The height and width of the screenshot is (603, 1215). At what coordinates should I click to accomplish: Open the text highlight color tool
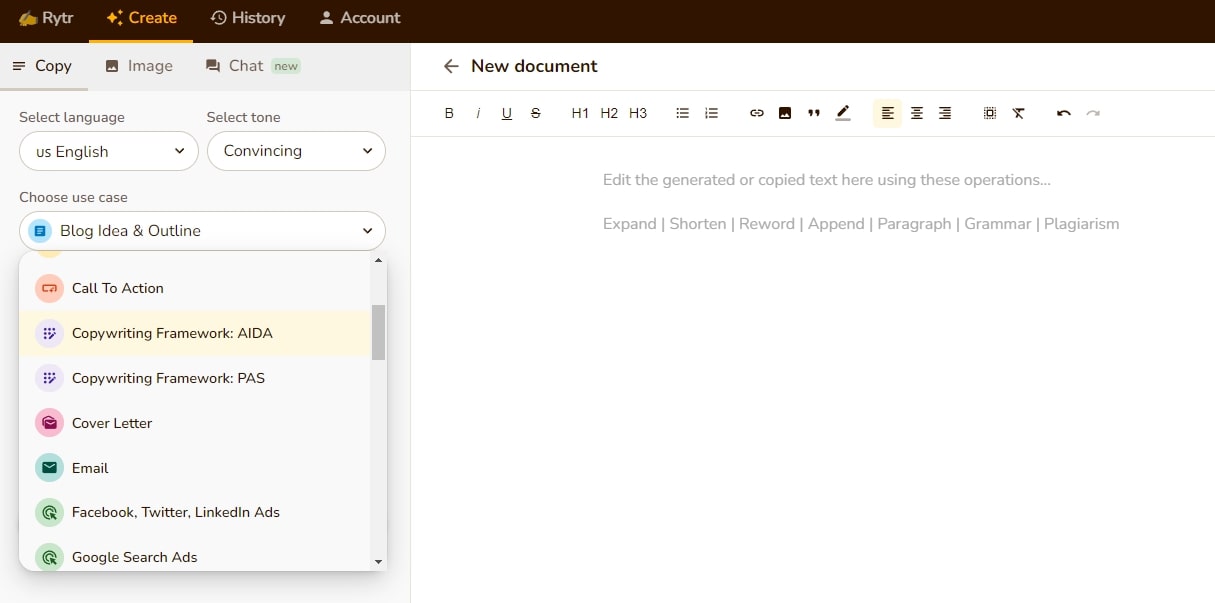tap(843, 113)
